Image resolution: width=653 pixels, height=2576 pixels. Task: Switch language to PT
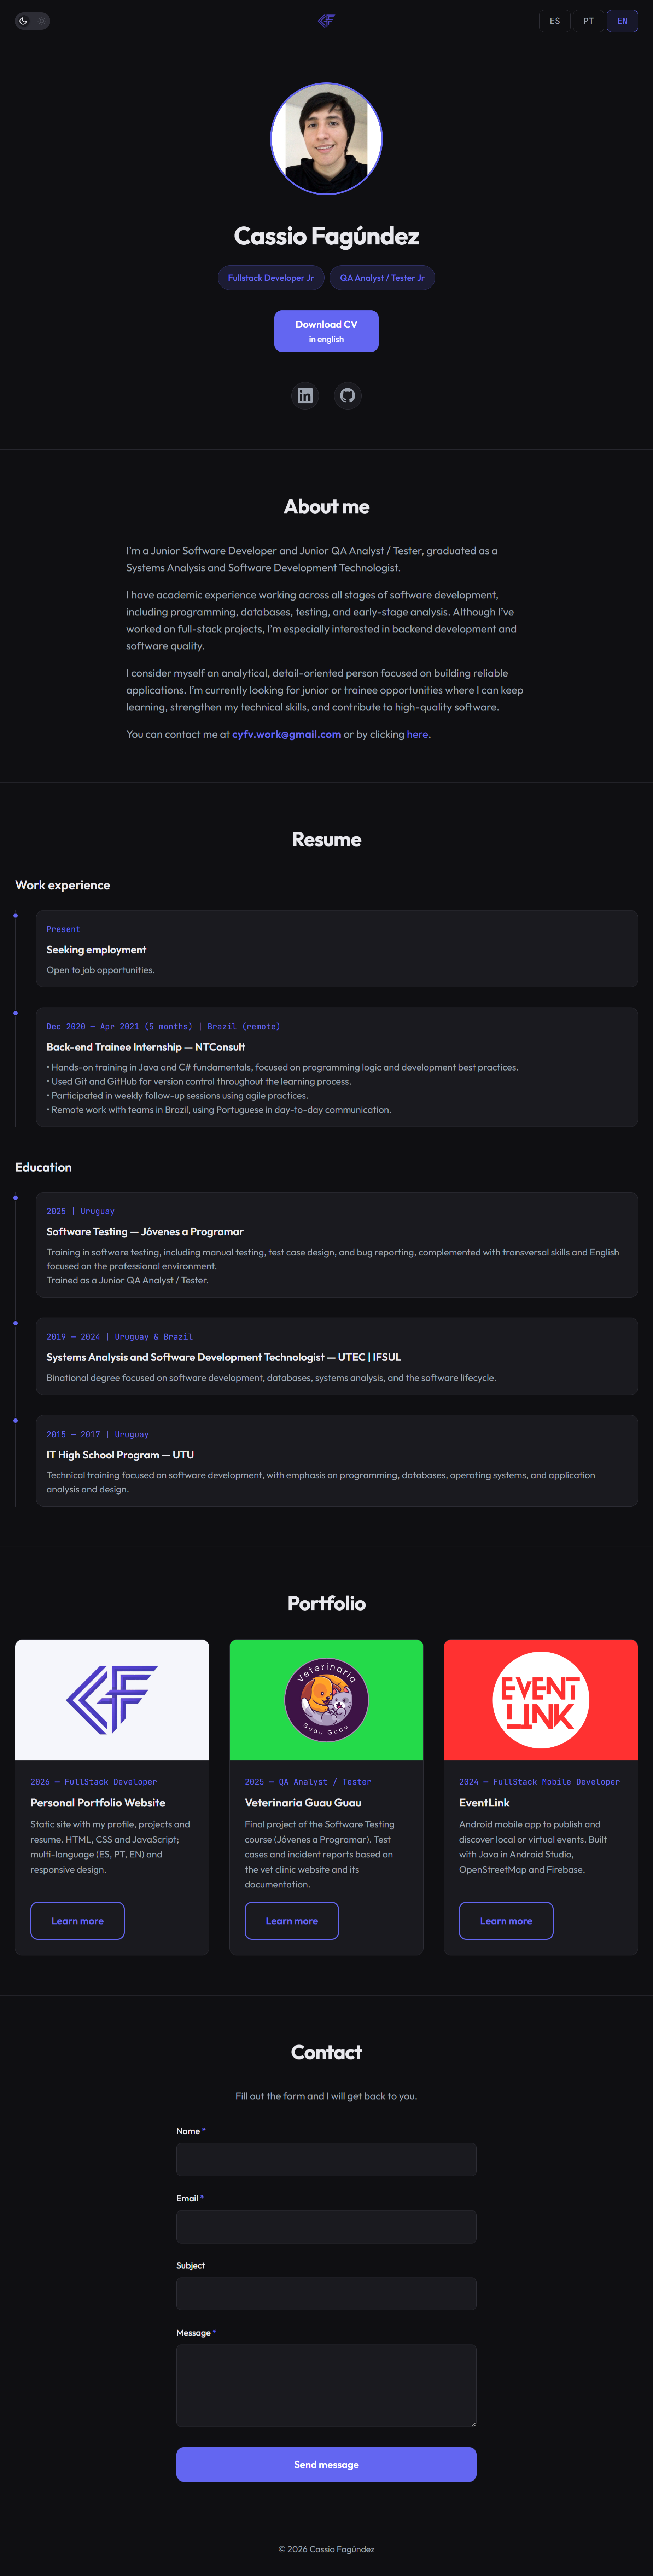coord(588,21)
